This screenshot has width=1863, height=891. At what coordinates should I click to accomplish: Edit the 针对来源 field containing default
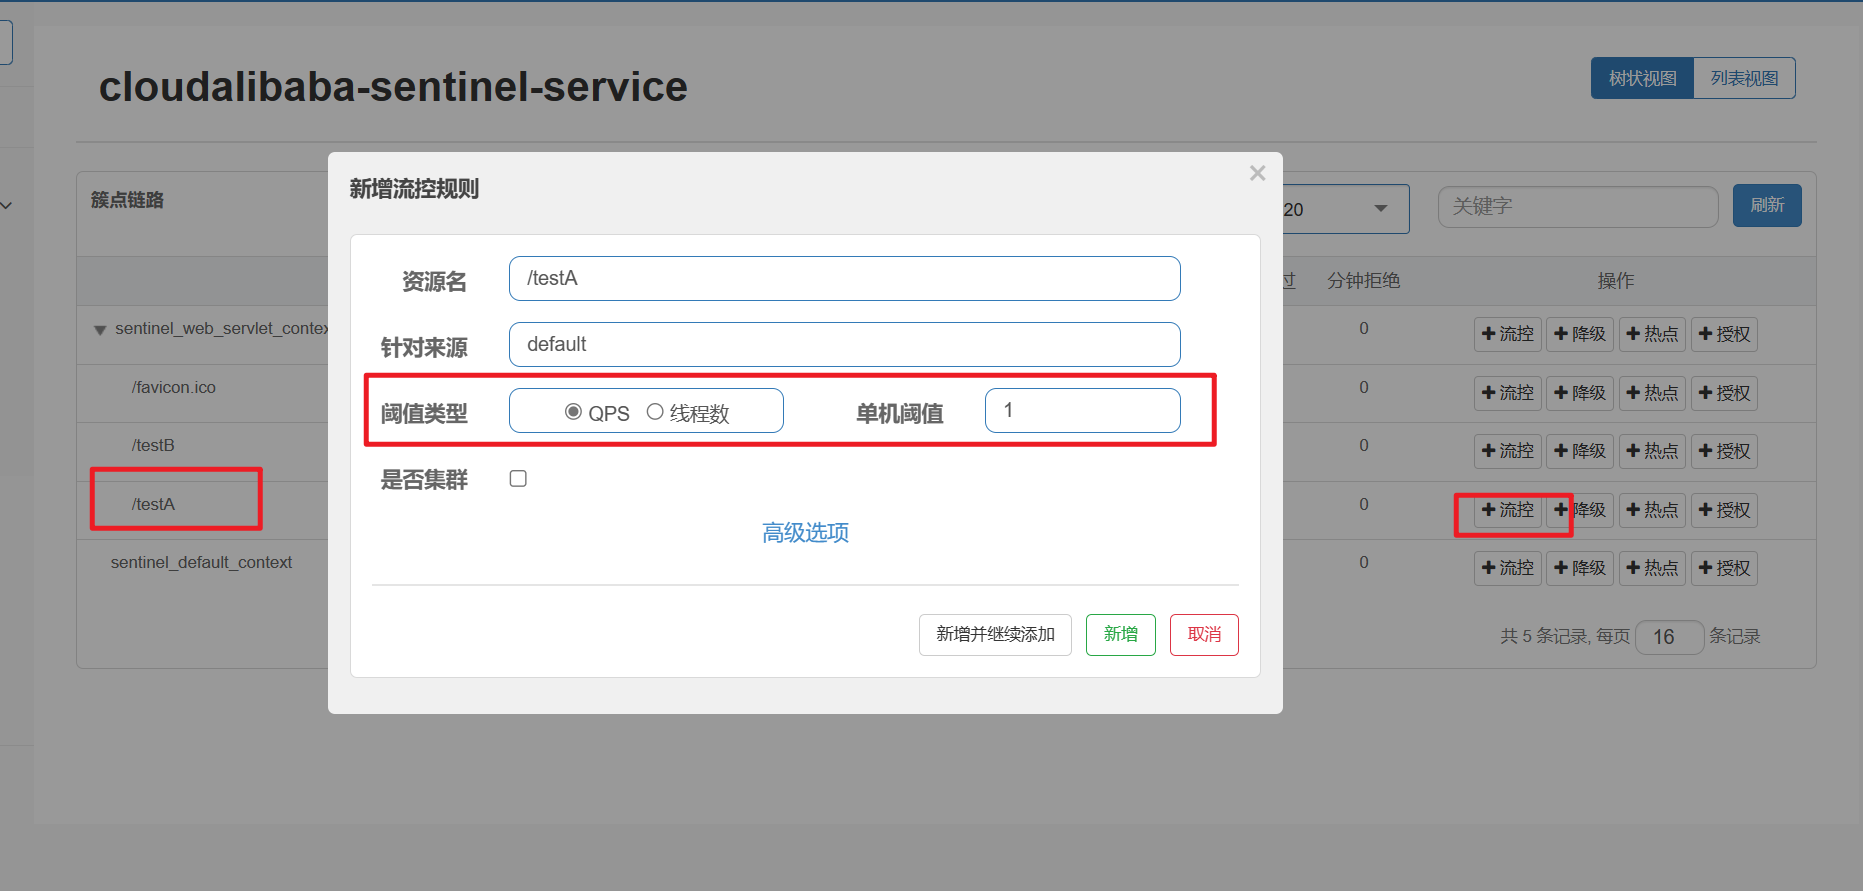coord(845,344)
